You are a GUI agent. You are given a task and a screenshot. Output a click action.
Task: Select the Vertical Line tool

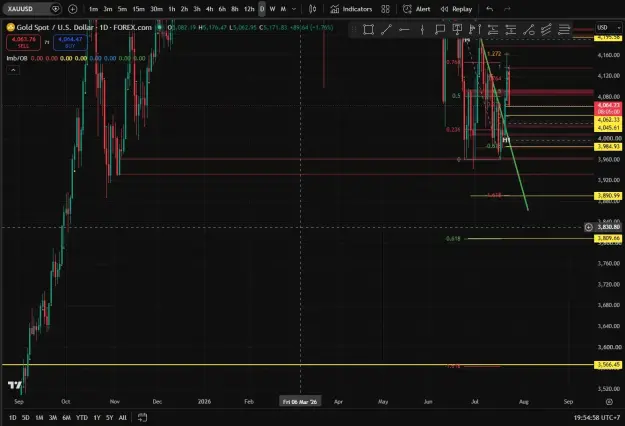pos(422,29)
